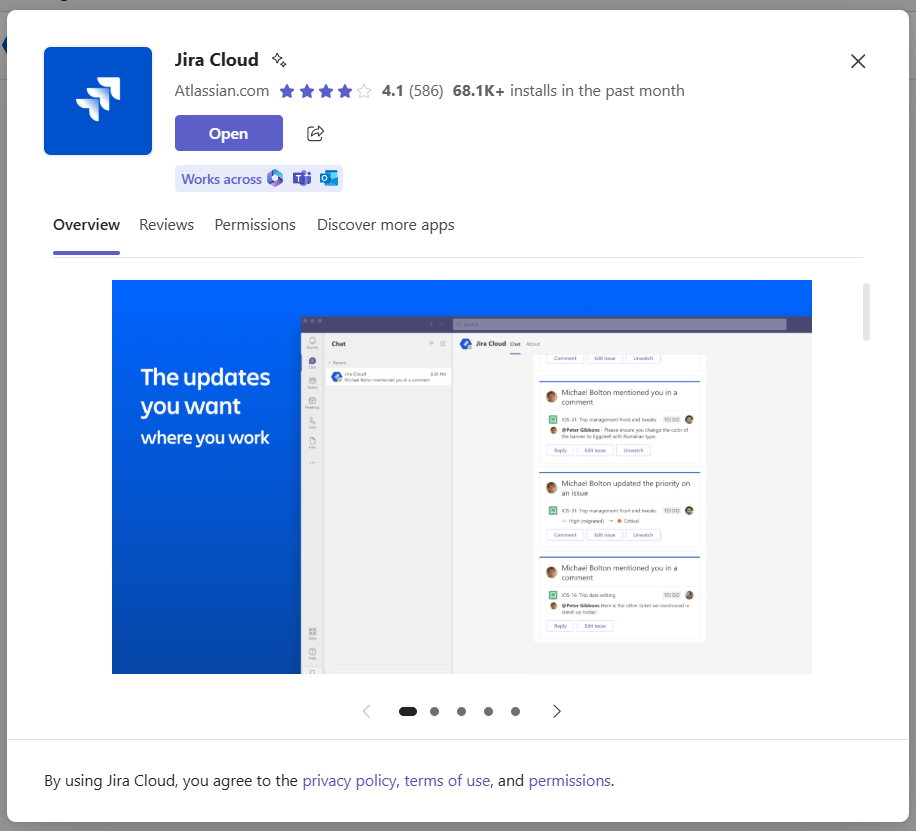916x831 pixels.
Task: Click the vertical scrollbar in dialog
Action: (x=866, y=311)
